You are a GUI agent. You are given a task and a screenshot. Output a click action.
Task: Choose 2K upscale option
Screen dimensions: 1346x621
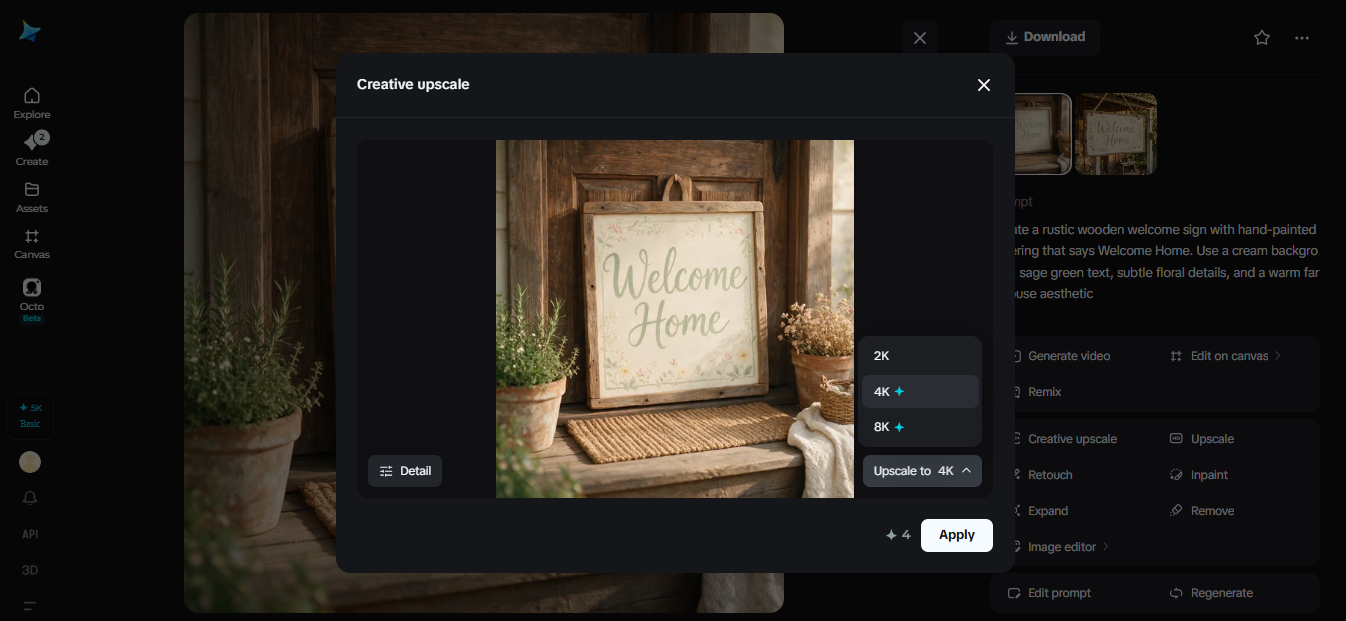tap(920, 356)
